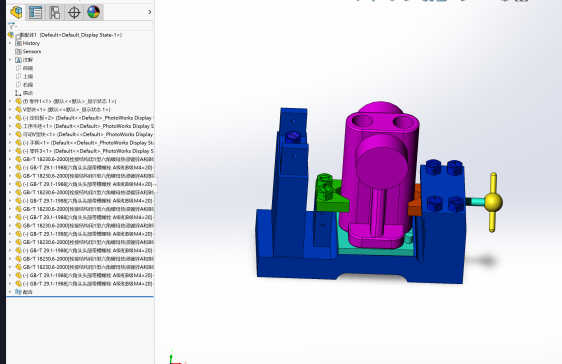Expand the 注解 annotations node

pyautogui.click(x=10, y=60)
